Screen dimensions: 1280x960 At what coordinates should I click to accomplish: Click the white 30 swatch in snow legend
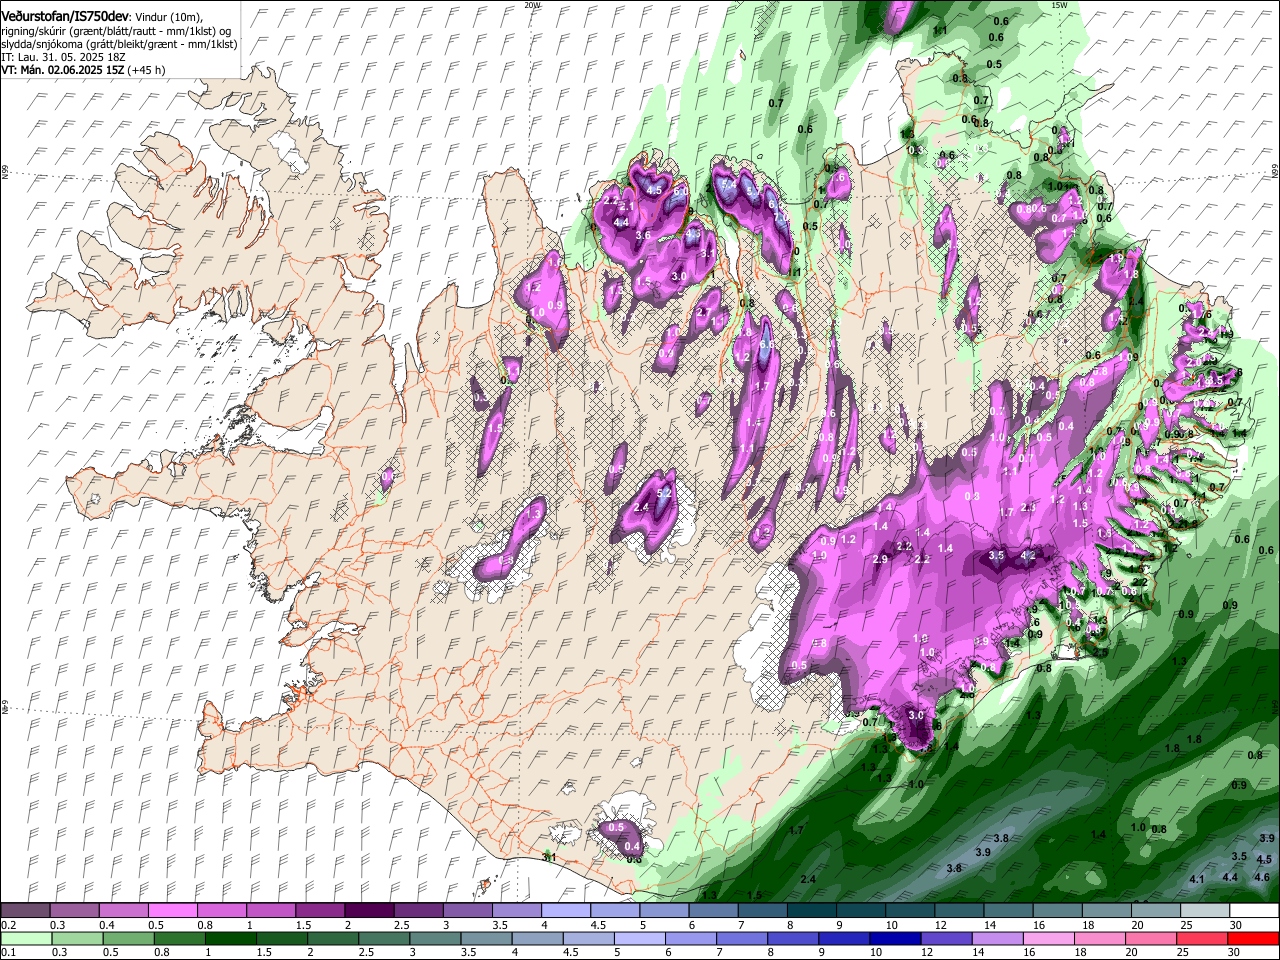click(x=1254, y=911)
